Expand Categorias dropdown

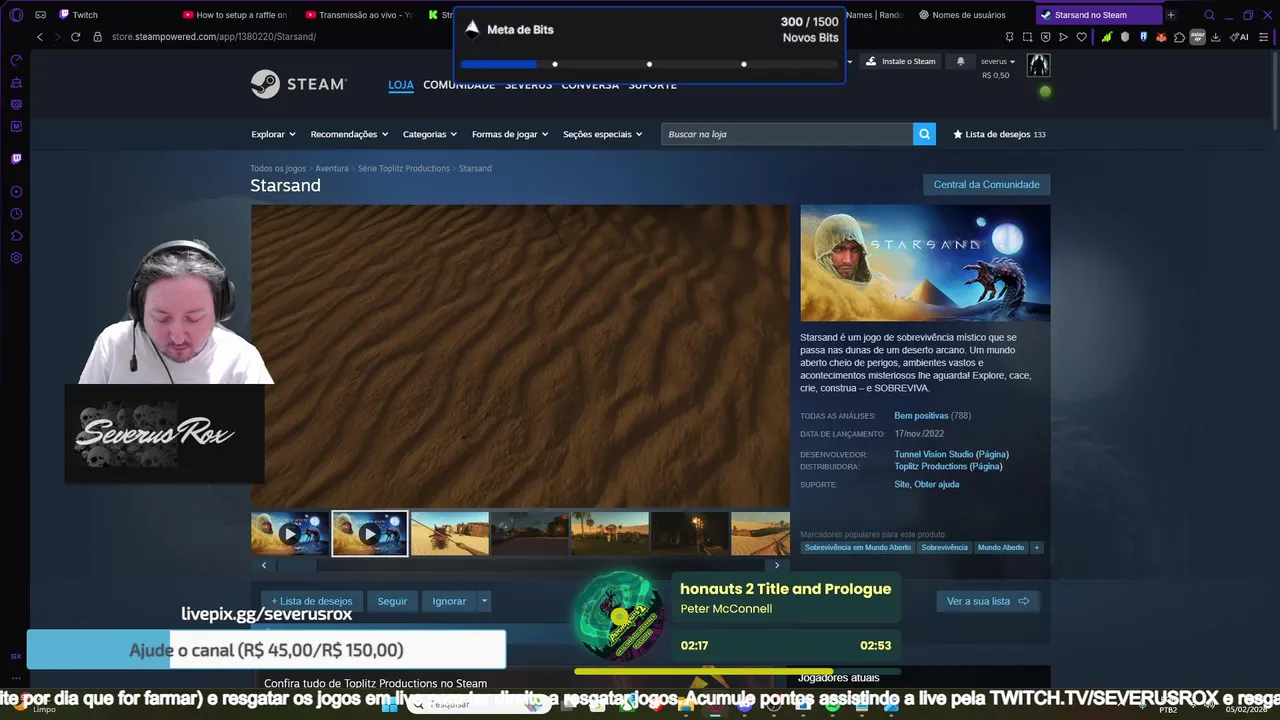point(430,134)
